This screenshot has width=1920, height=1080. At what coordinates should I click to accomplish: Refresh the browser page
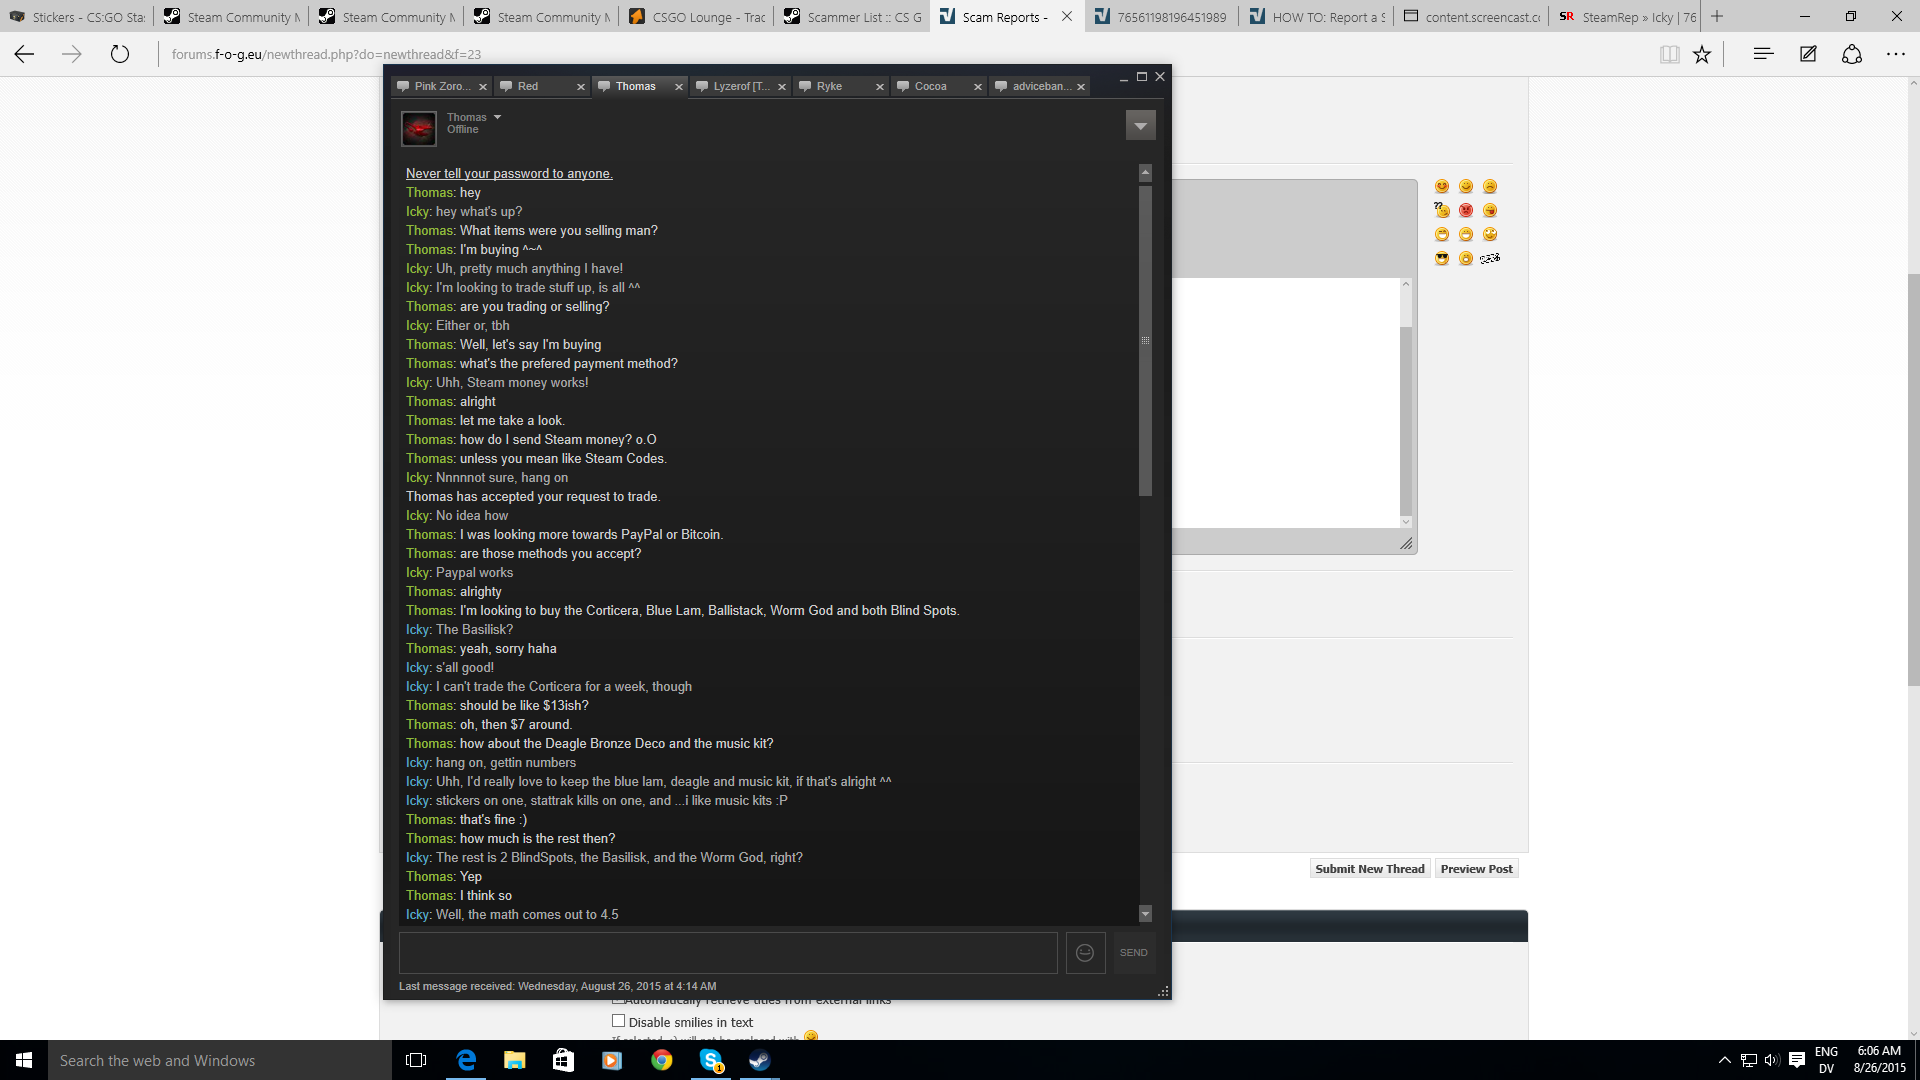tap(120, 55)
